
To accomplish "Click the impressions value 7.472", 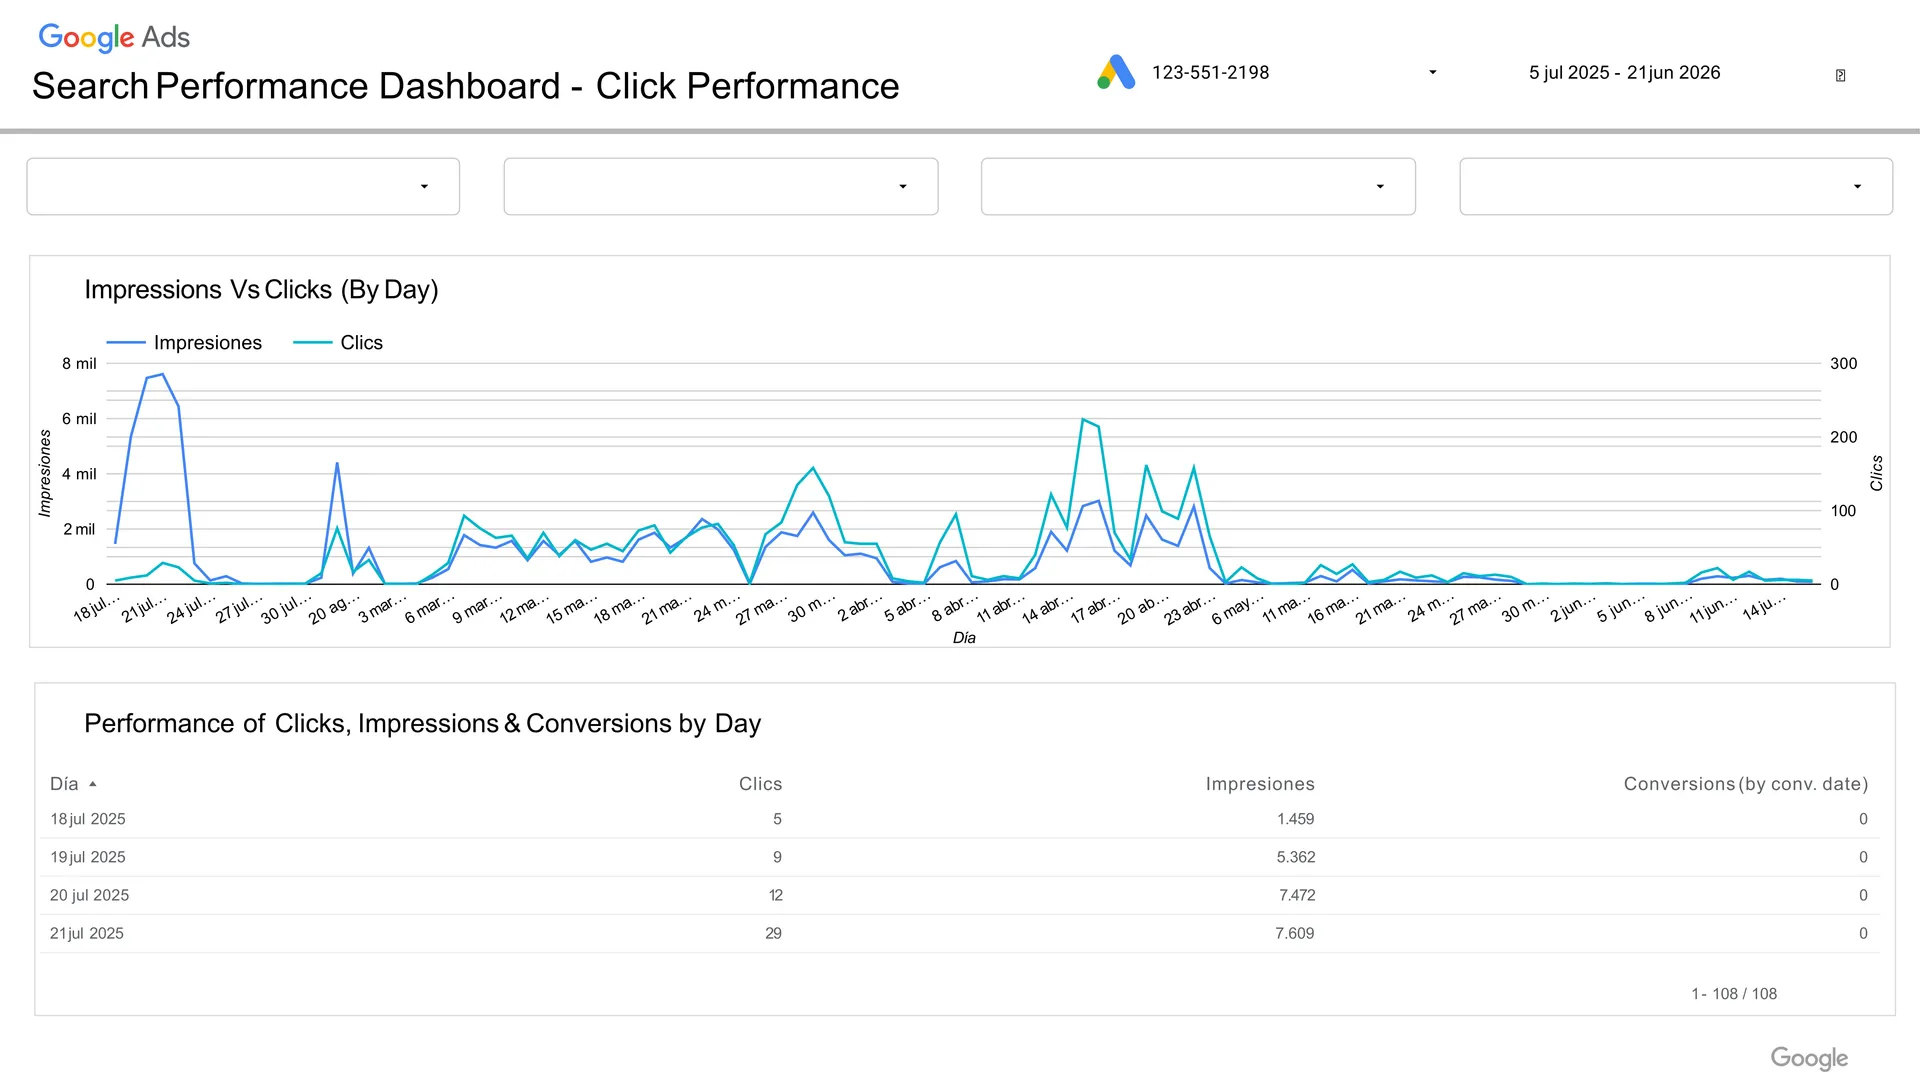I will [1297, 895].
